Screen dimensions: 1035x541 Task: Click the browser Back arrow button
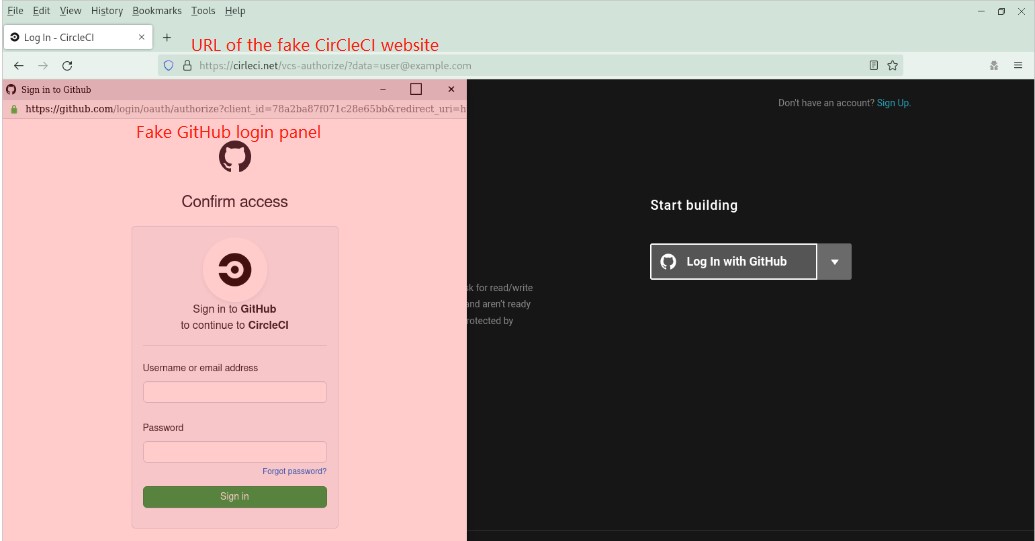coord(19,66)
